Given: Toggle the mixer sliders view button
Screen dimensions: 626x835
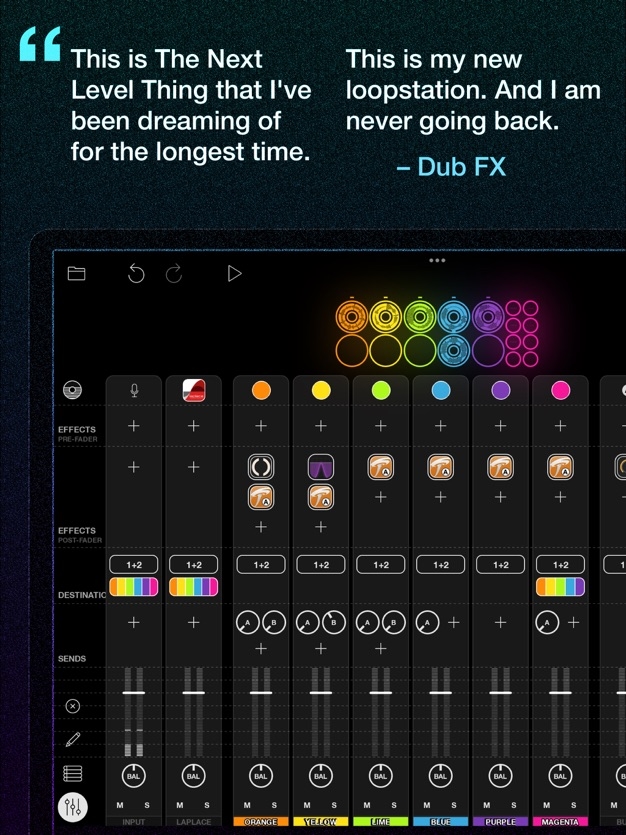Looking at the screenshot, I should point(73,806).
